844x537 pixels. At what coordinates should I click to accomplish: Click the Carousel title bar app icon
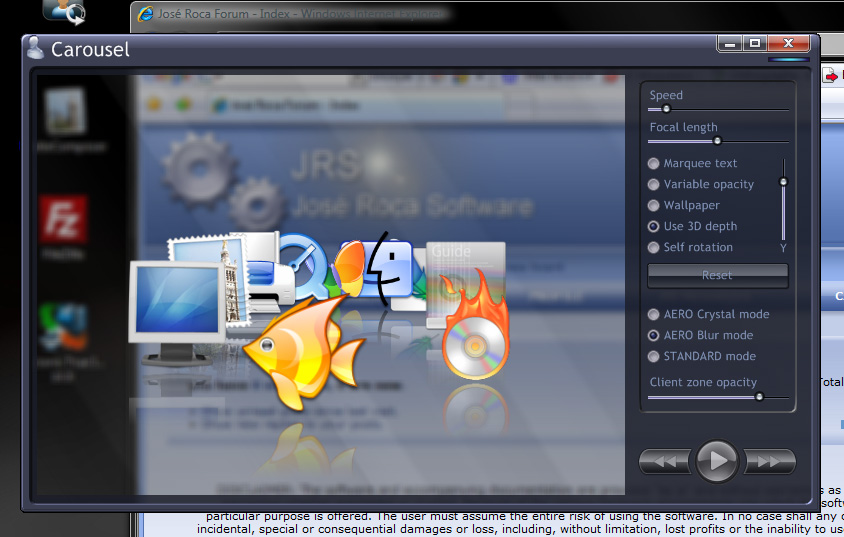tap(36, 48)
